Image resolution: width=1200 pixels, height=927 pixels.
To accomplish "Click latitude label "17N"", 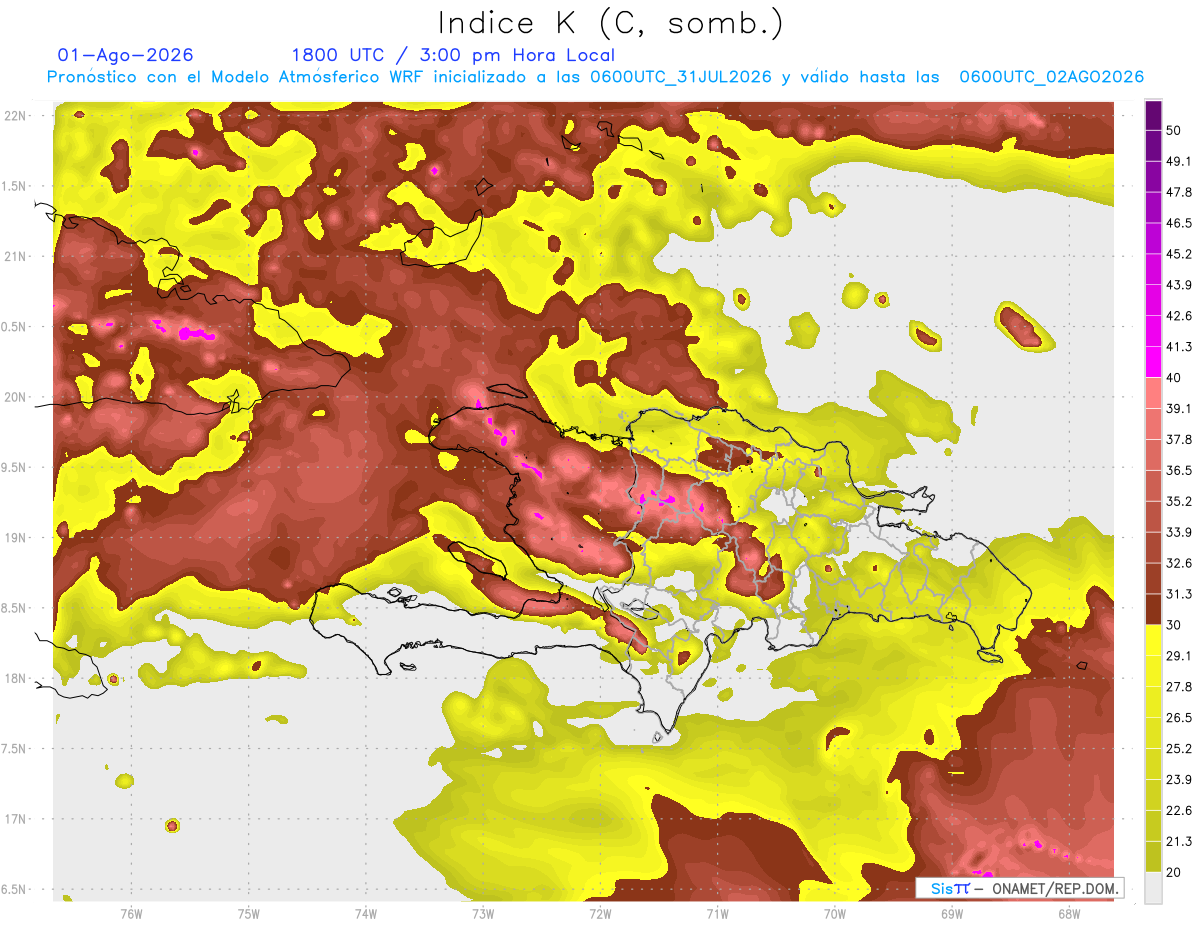I will coord(15,820).
